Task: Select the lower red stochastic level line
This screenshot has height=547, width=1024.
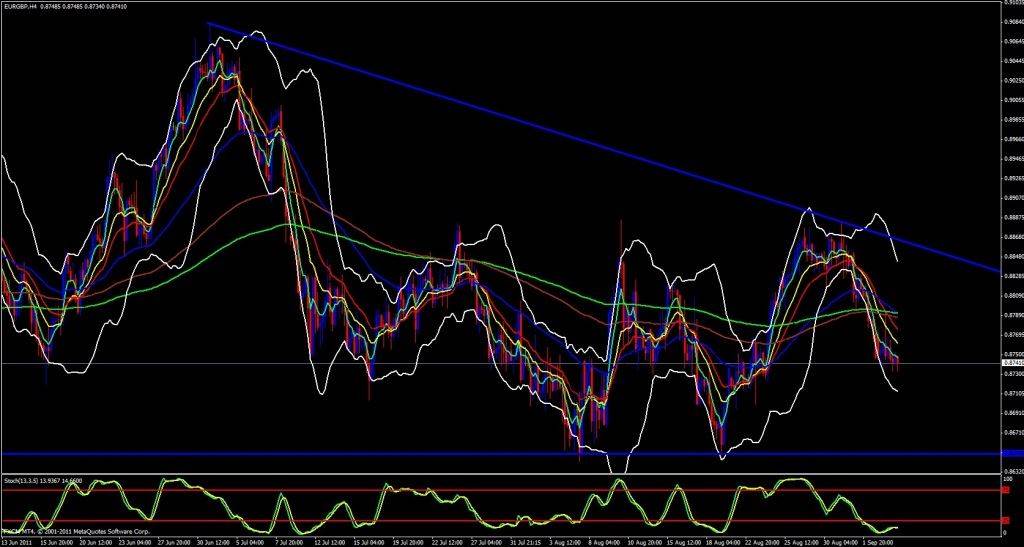Action: 300,521
